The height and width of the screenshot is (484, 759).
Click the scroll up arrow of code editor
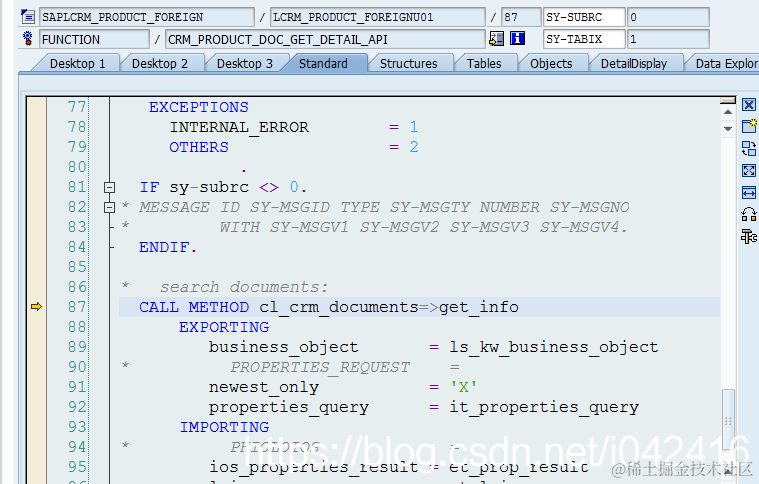(728, 112)
